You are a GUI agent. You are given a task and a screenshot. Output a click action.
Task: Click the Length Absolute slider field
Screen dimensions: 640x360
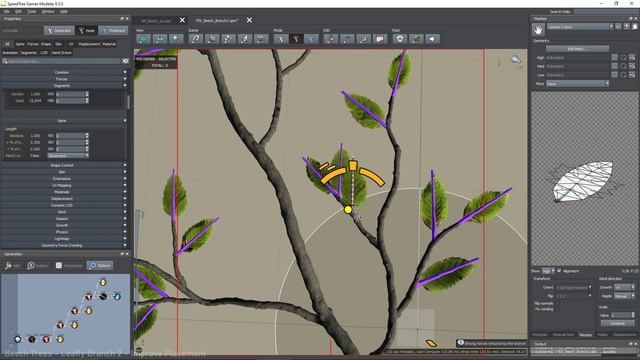(72, 136)
